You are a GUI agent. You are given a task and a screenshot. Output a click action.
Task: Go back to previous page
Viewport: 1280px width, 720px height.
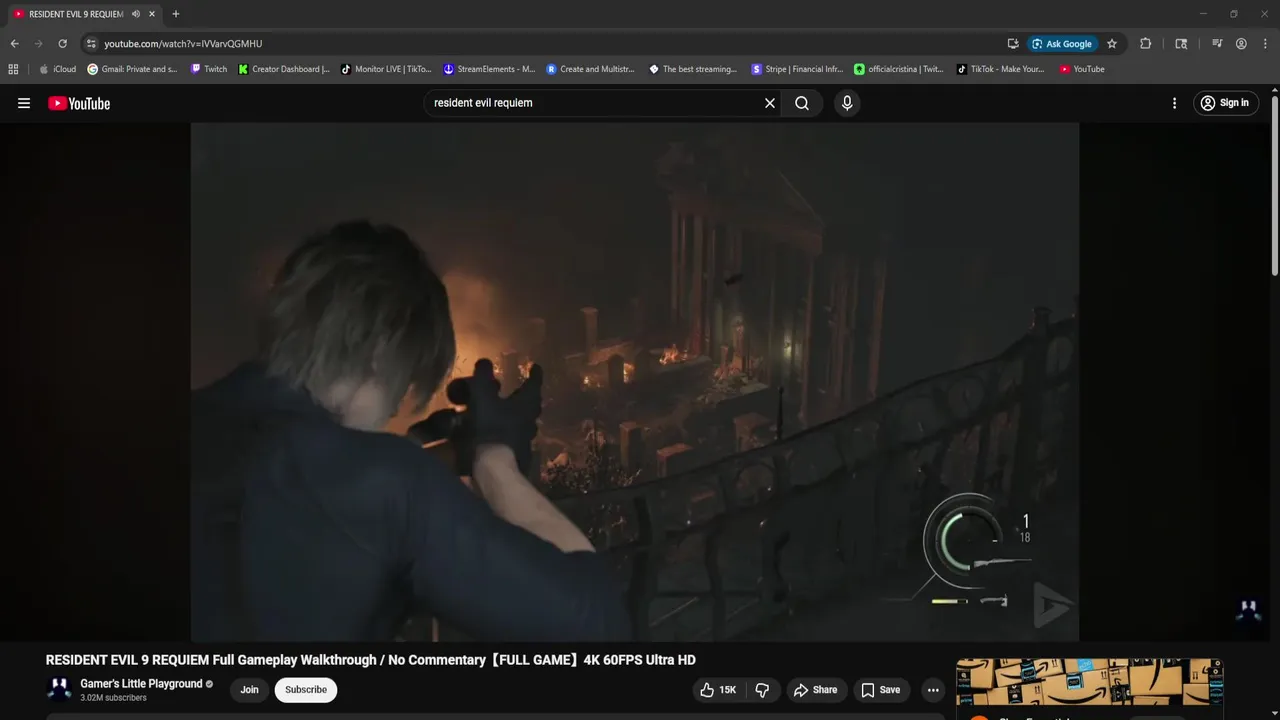(14, 44)
